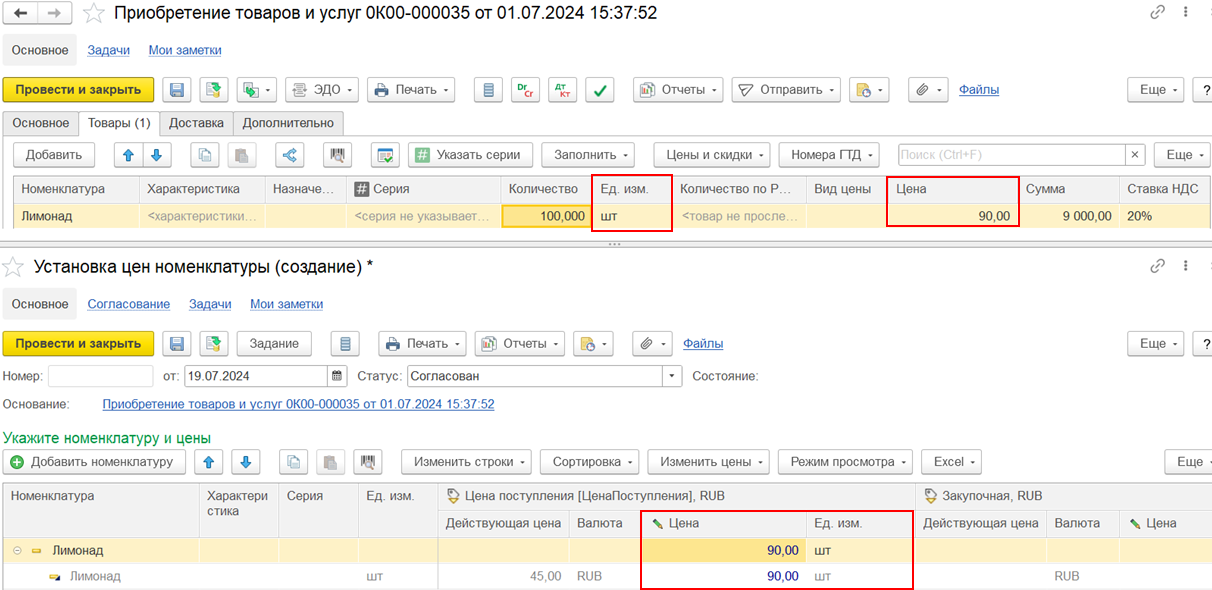Click the calendar icon next to date 19.07.2024
The height and width of the screenshot is (590, 1212).
(336, 376)
